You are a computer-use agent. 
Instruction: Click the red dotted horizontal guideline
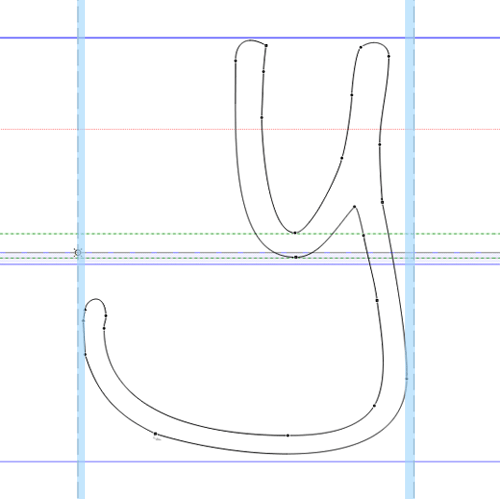[x=250, y=129]
